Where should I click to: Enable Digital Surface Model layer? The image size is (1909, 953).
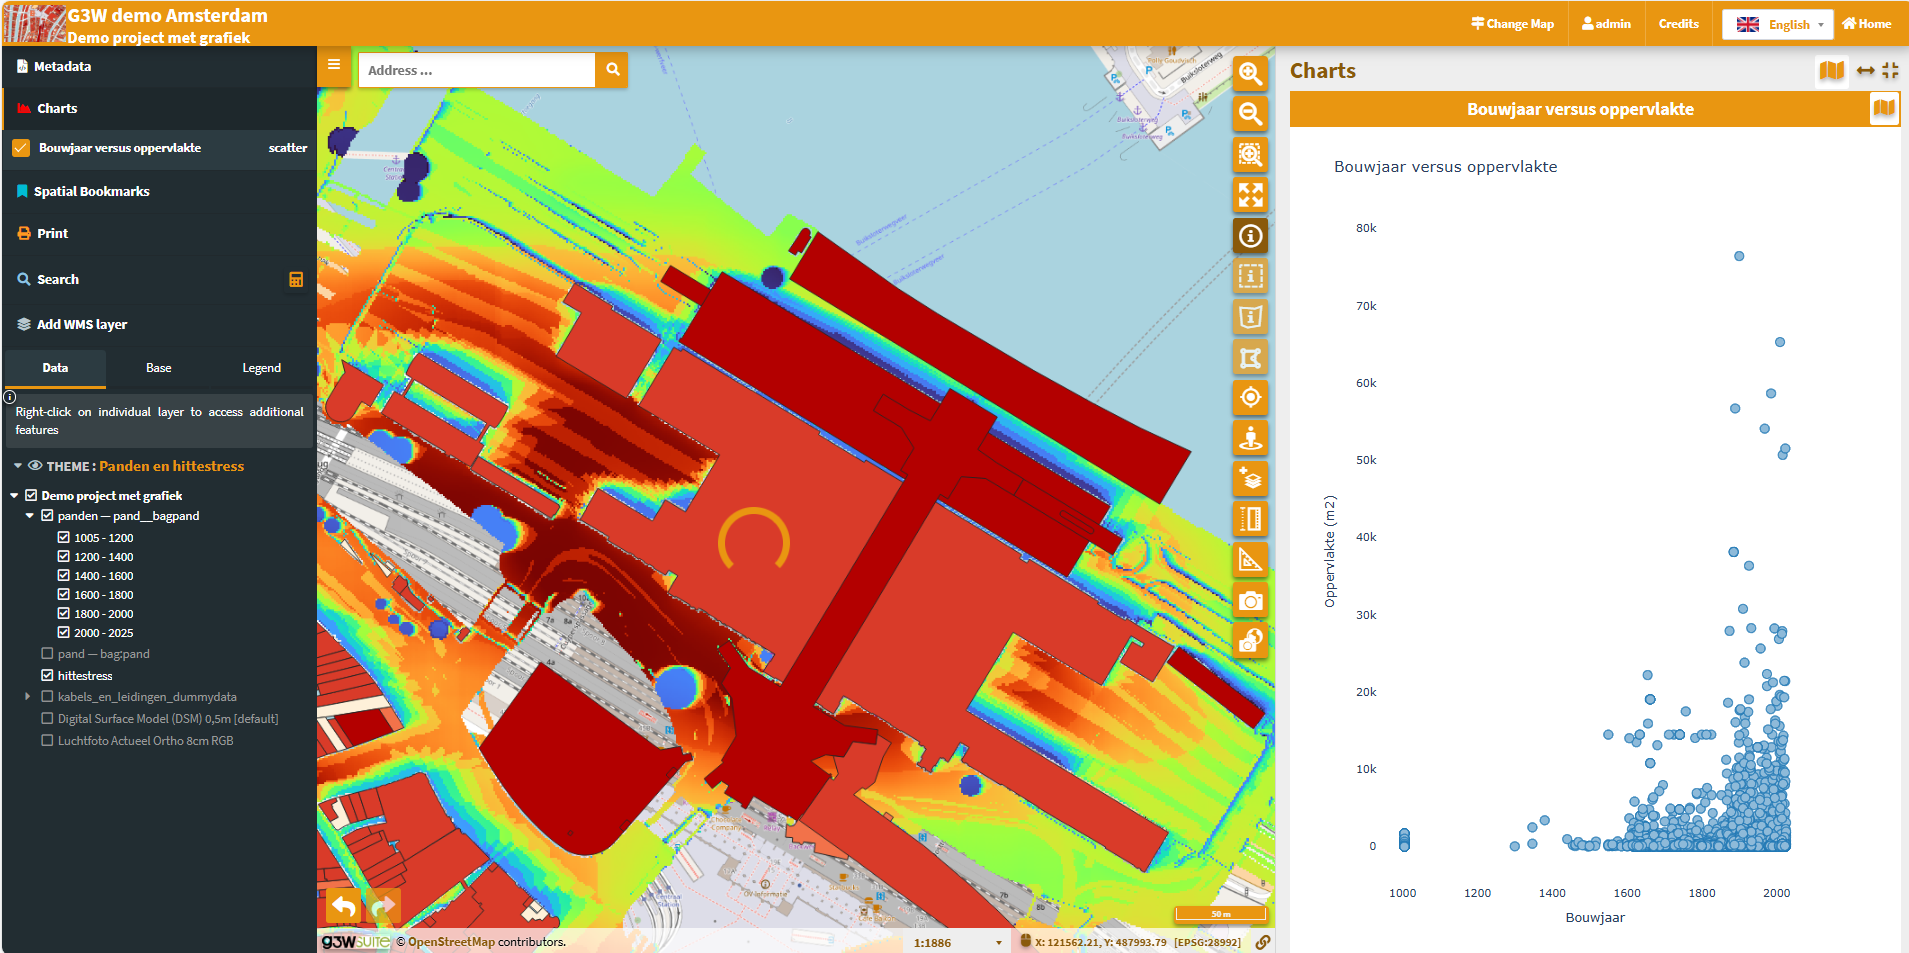[47, 719]
